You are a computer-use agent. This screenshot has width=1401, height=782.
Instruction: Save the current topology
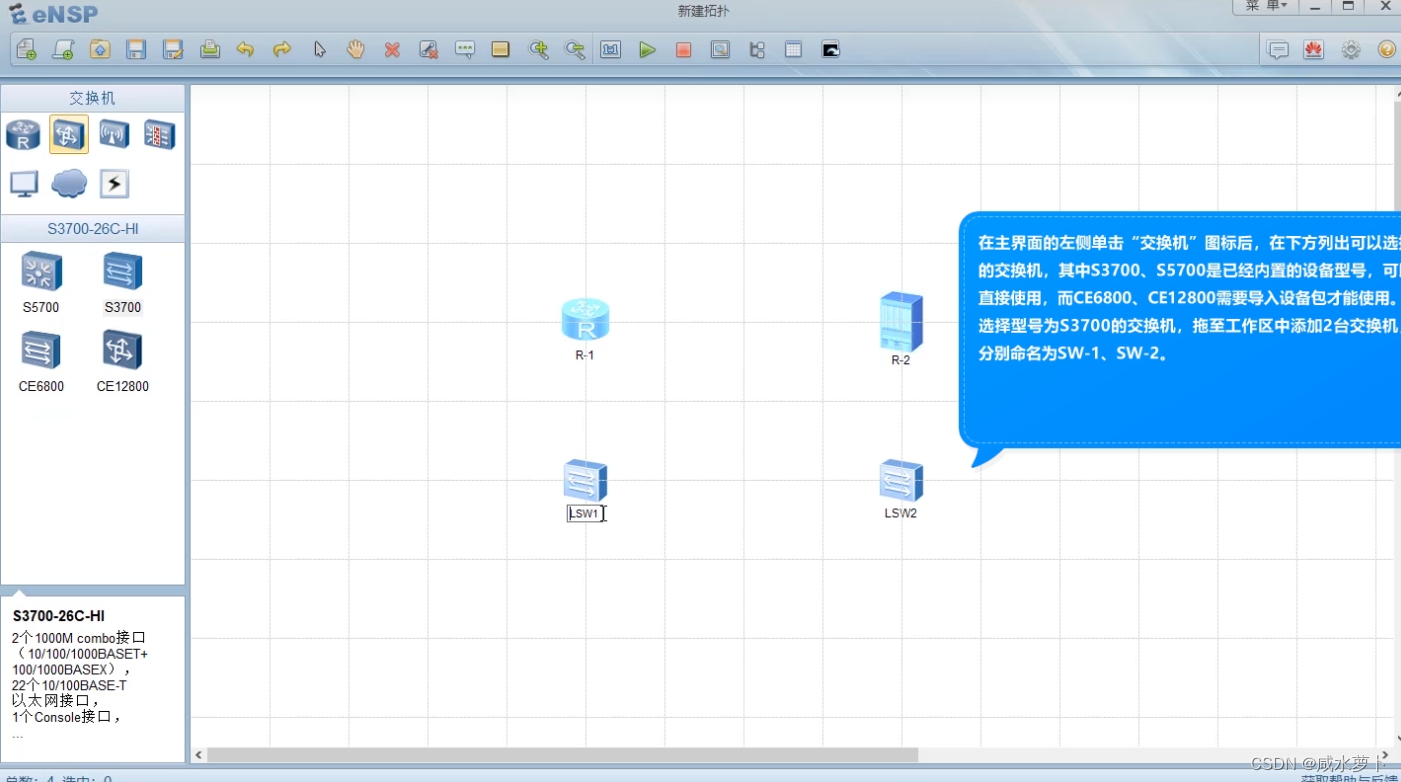coord(136,49)
